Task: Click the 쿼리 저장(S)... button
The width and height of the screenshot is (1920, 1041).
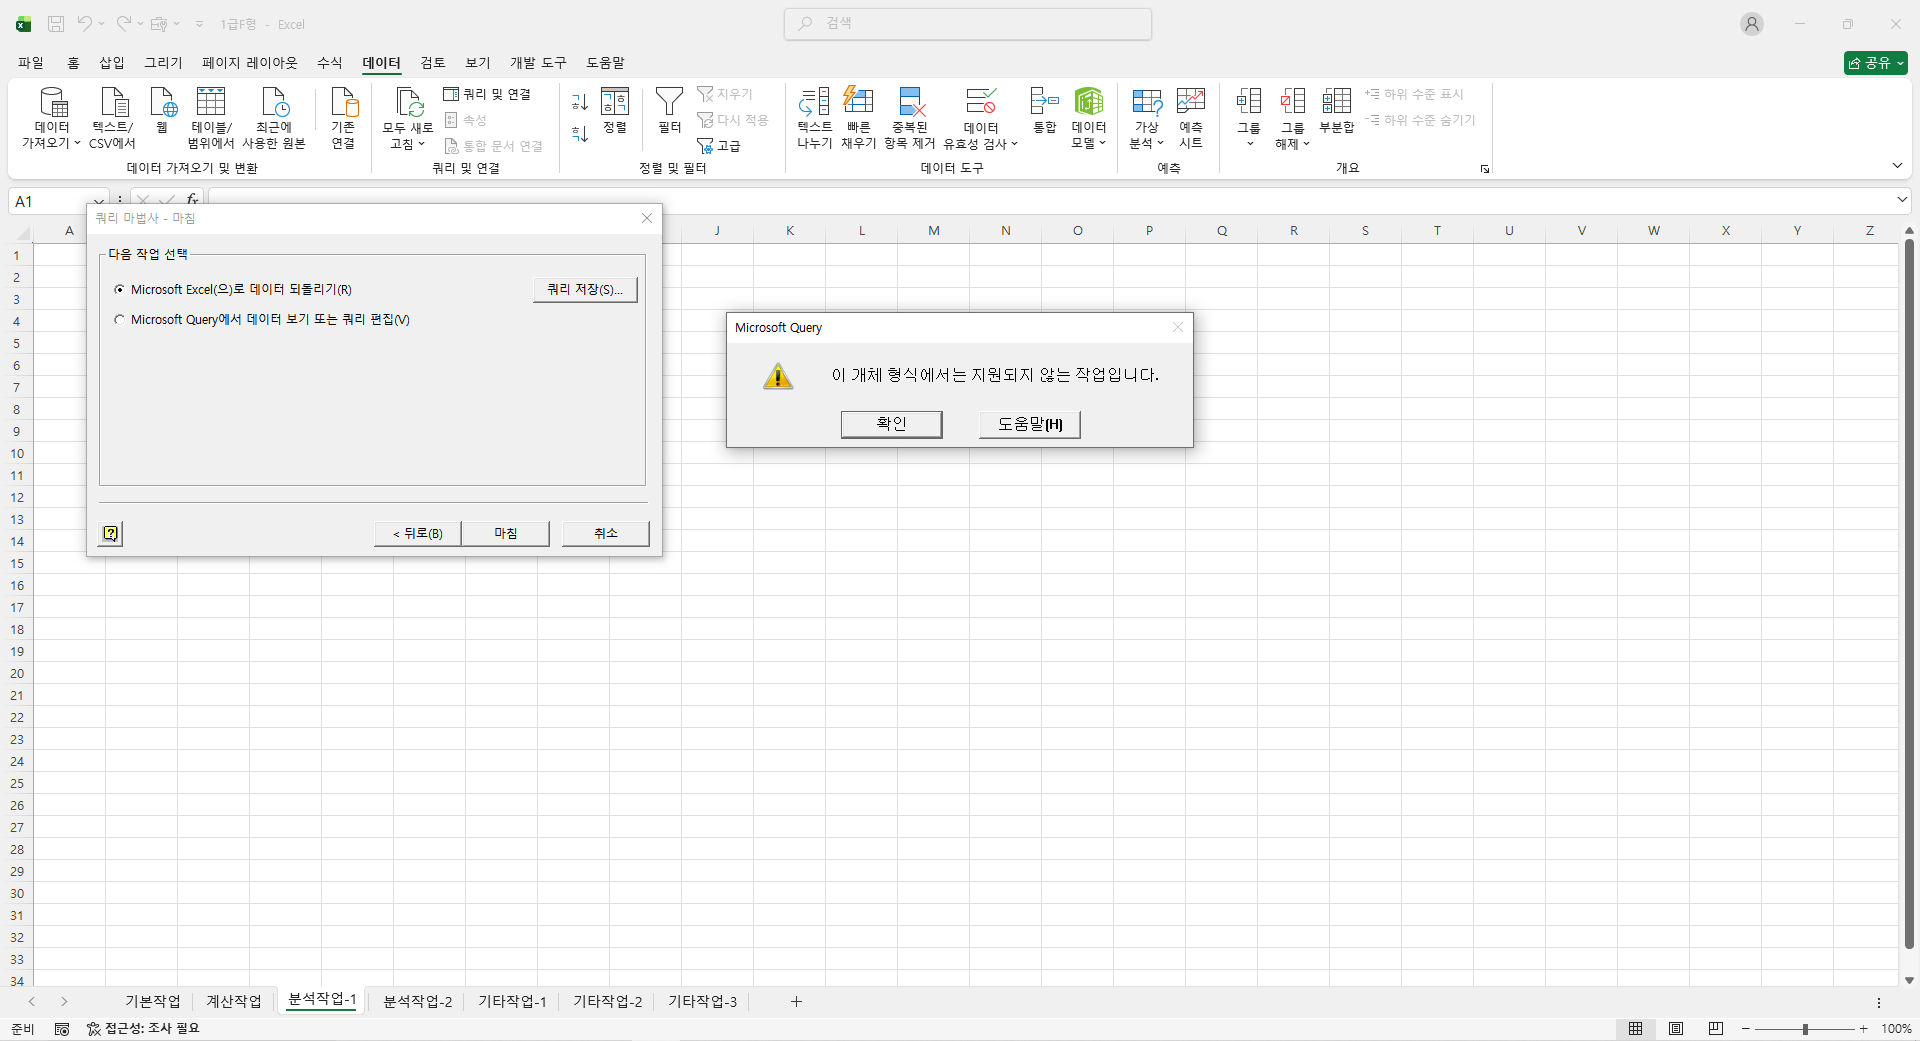Action: [x=585, y=290]
